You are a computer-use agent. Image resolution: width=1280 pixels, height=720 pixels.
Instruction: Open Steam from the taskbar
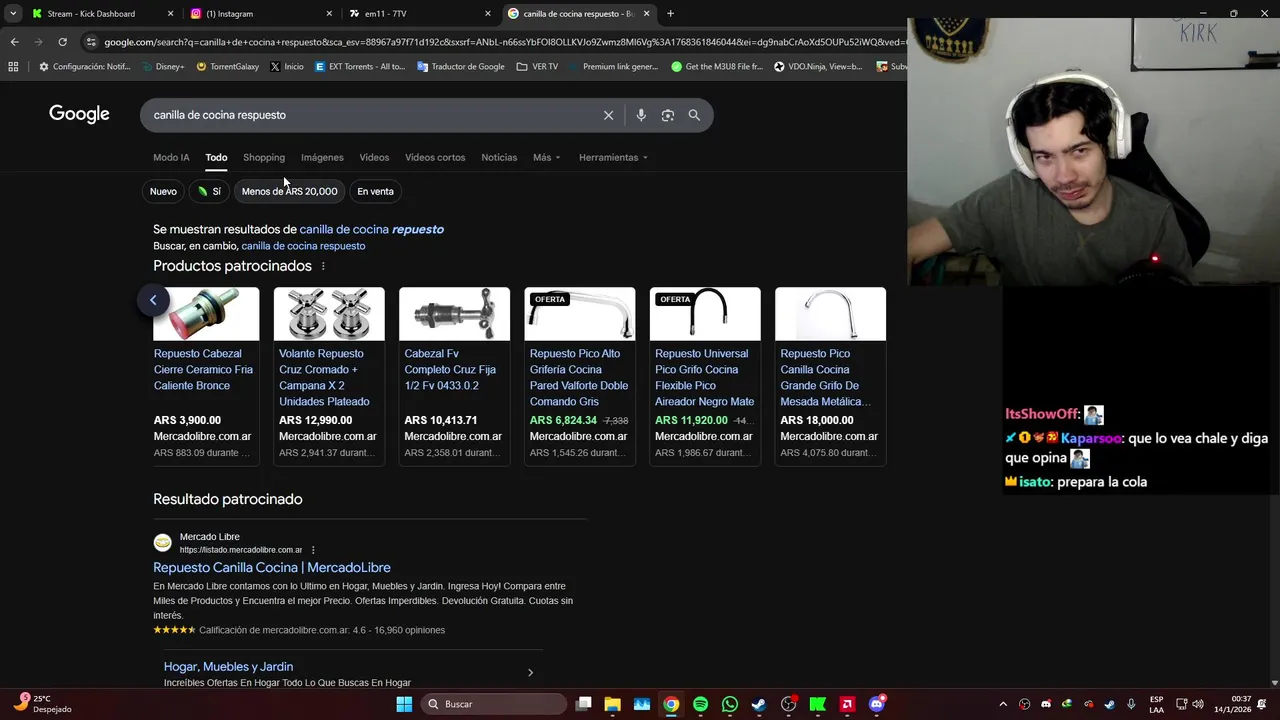759,704
